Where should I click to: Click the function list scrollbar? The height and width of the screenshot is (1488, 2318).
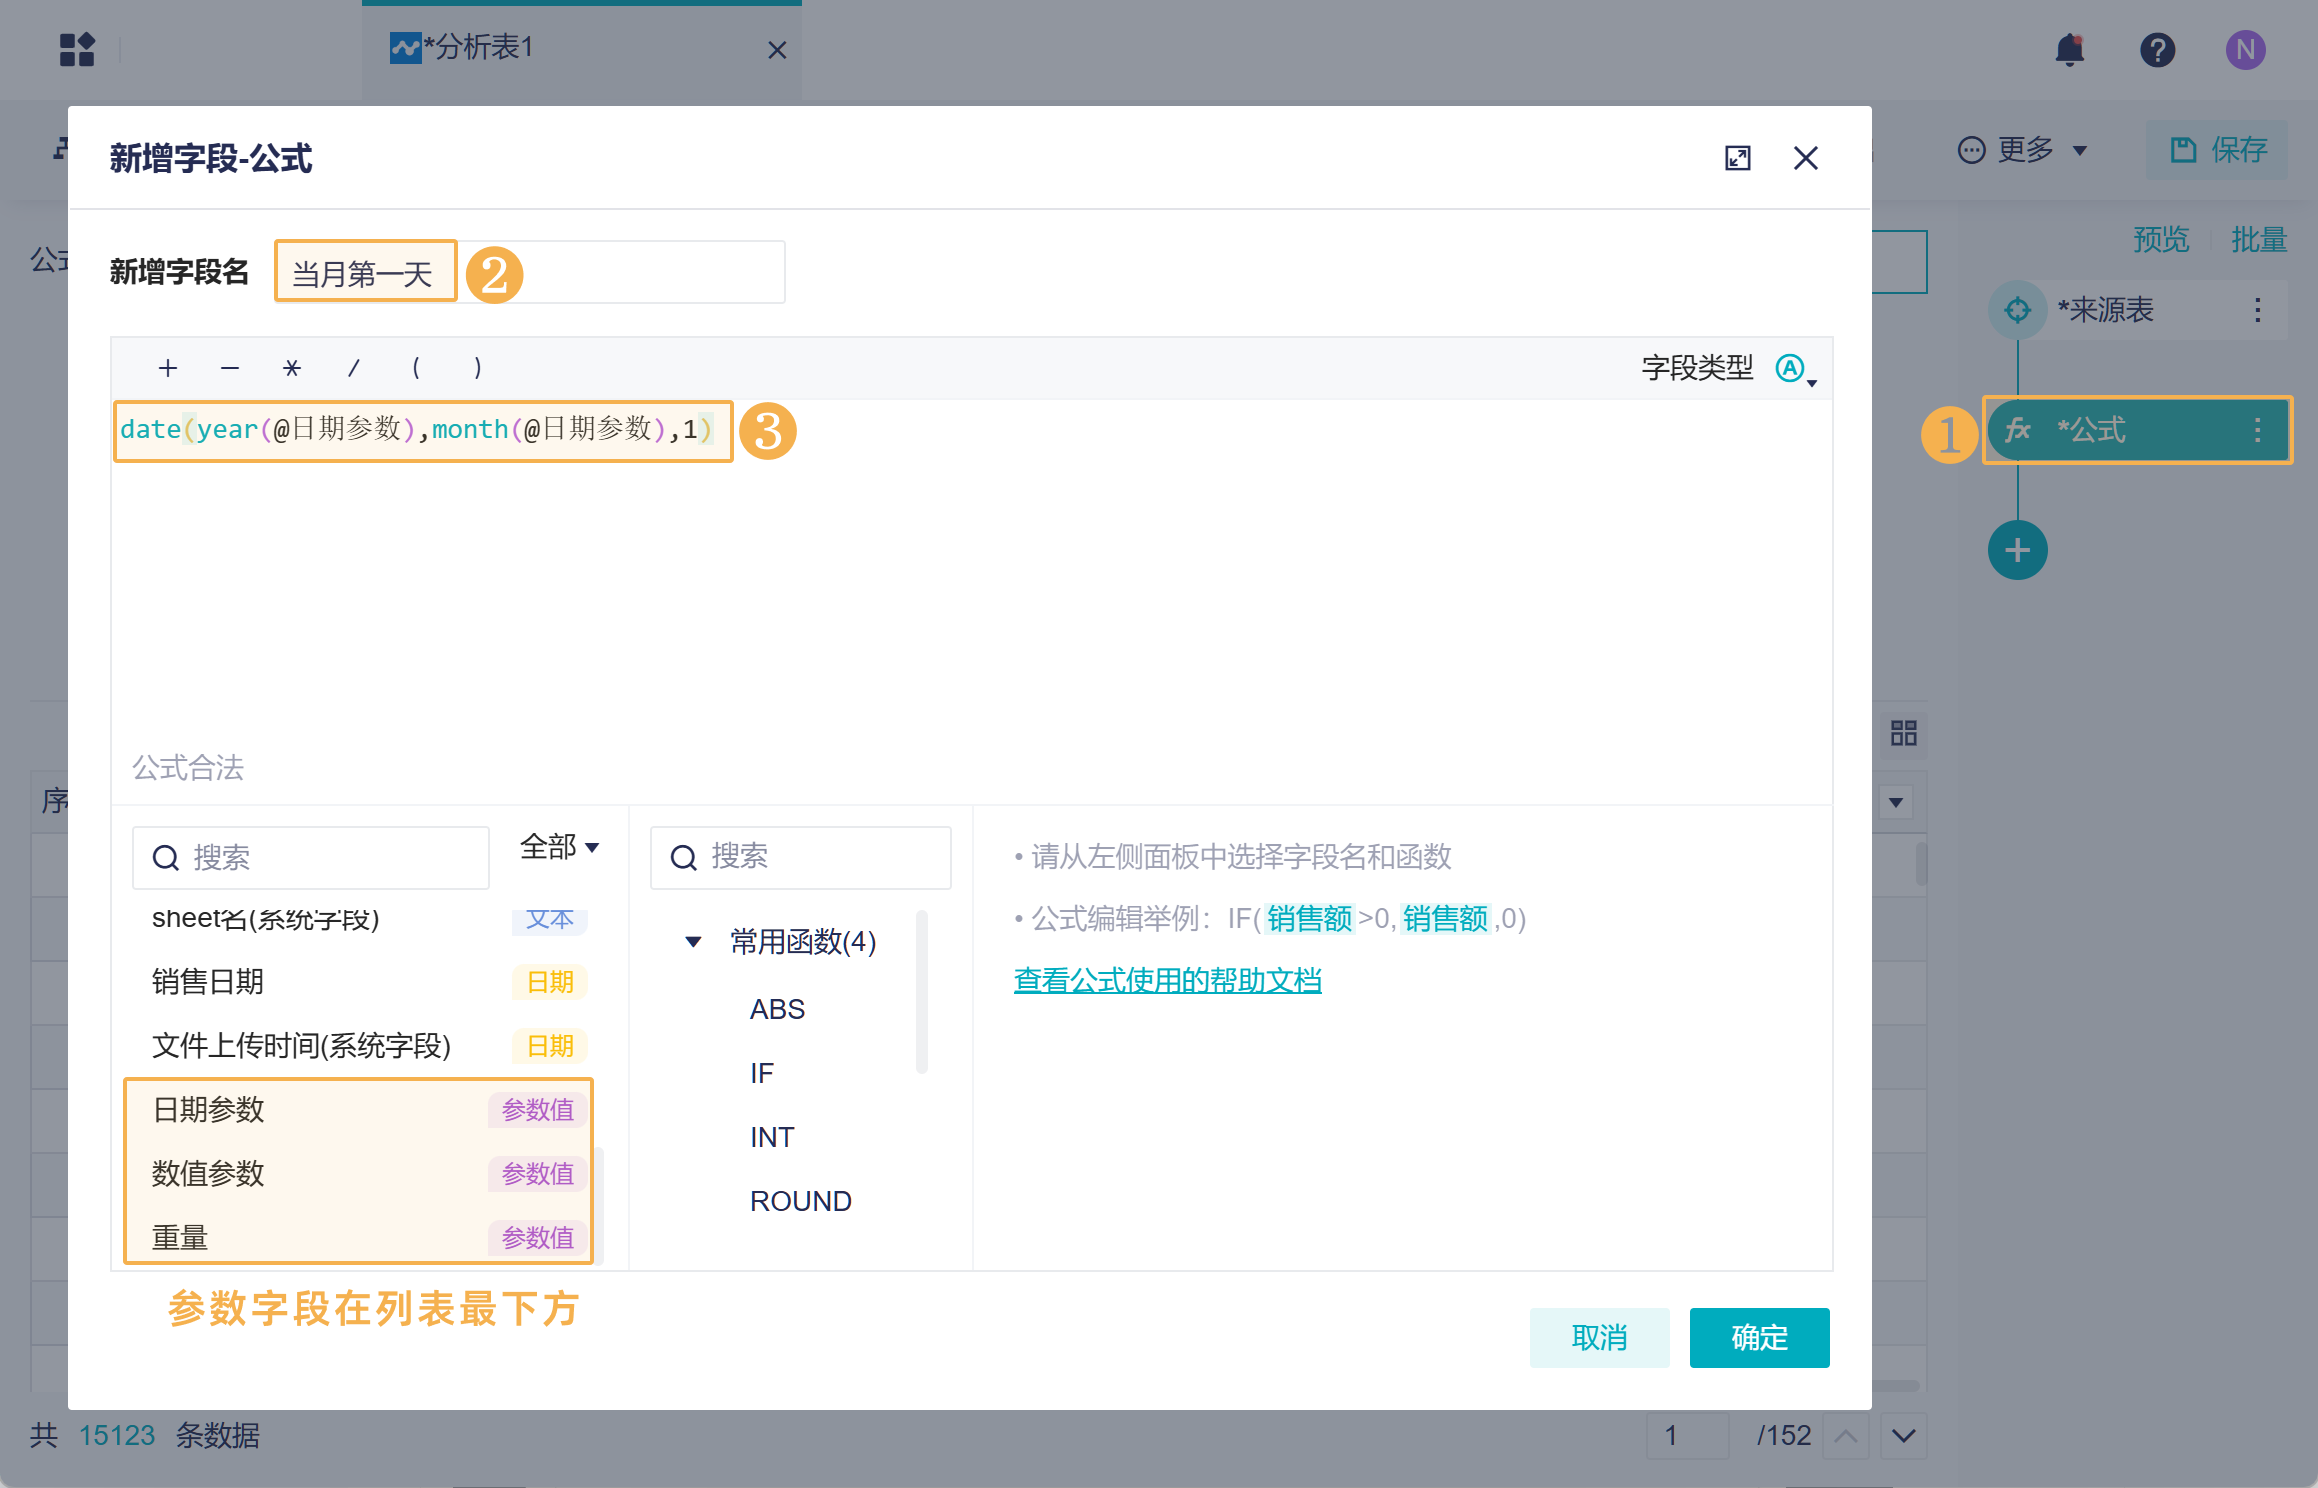pos(922,991)
